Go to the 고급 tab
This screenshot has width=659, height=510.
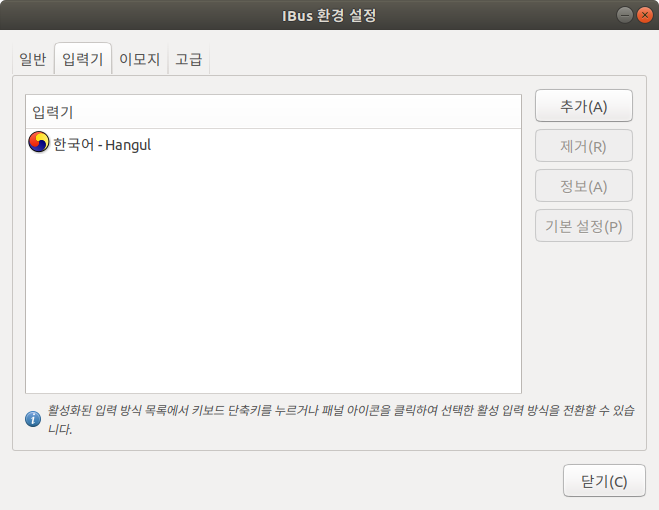tap(189, 59)
